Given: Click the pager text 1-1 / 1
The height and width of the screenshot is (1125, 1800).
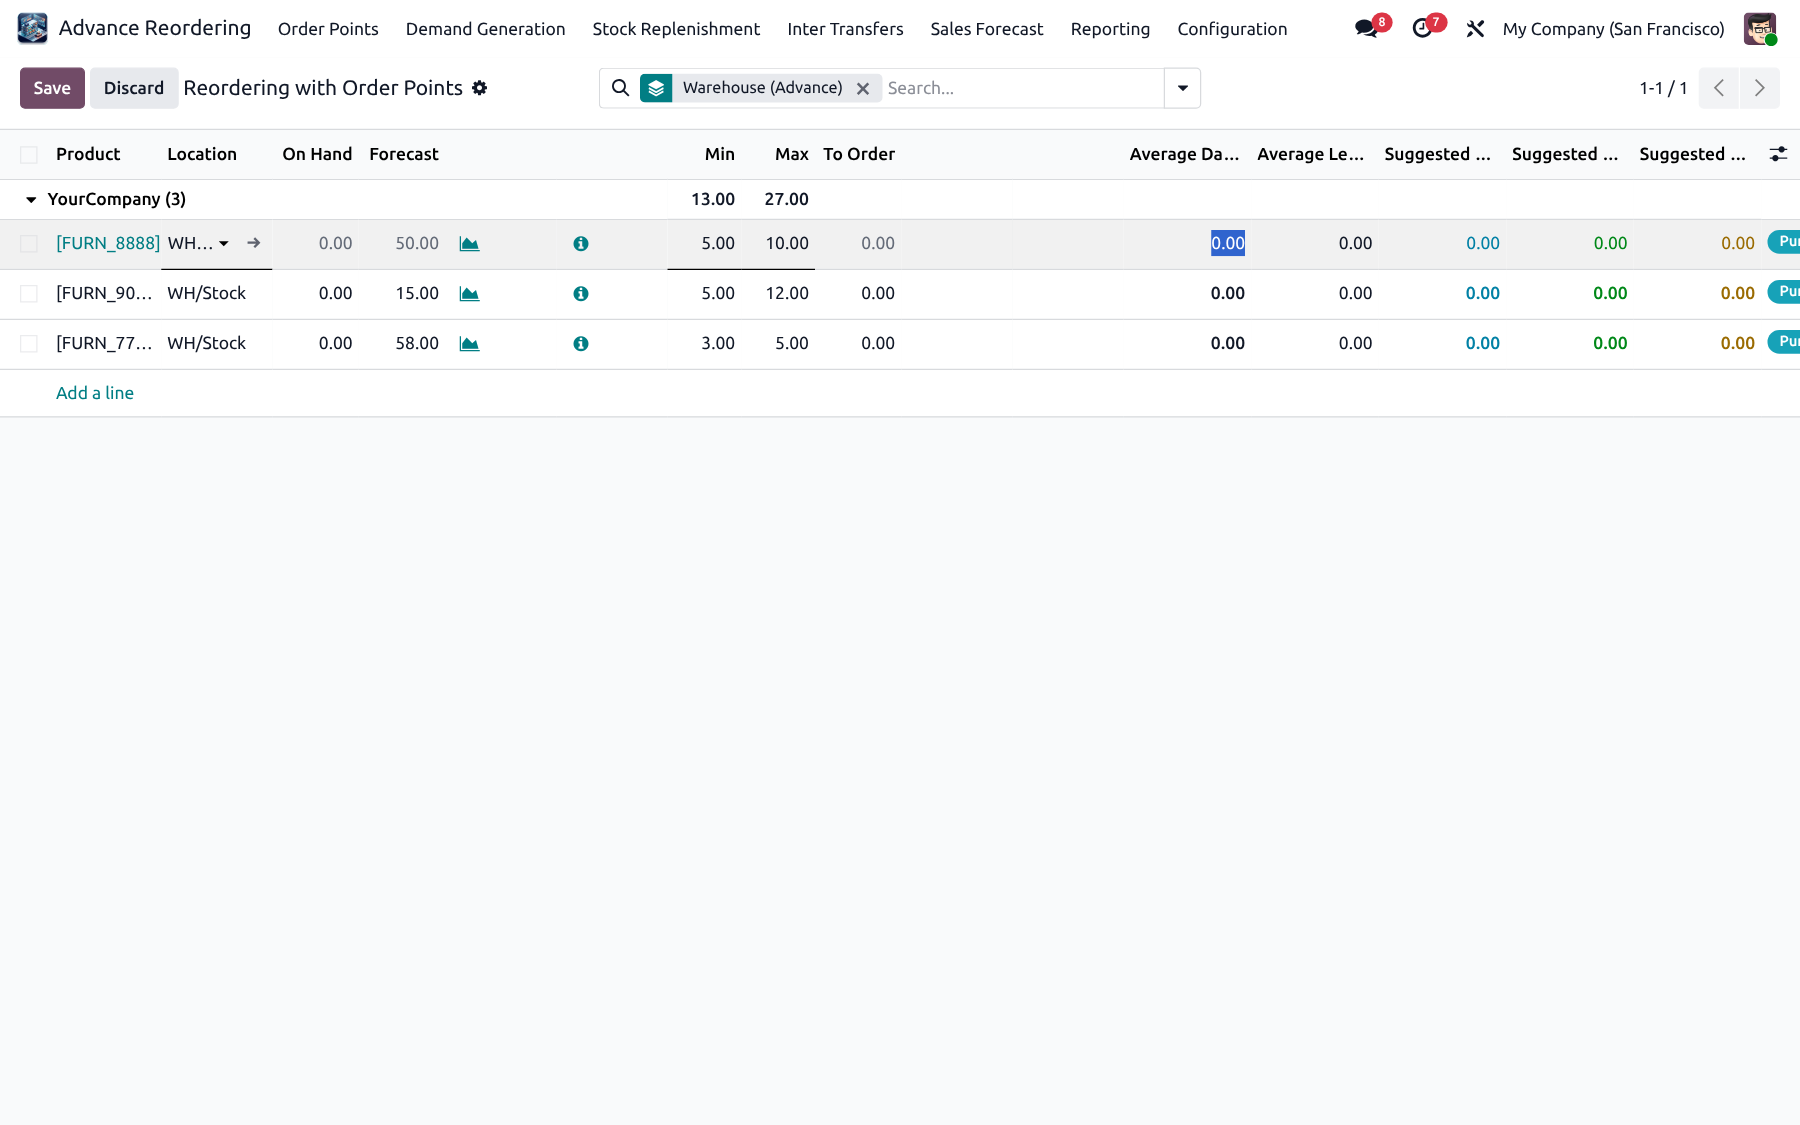Looking at the screenshot, I should point(1663,88).
